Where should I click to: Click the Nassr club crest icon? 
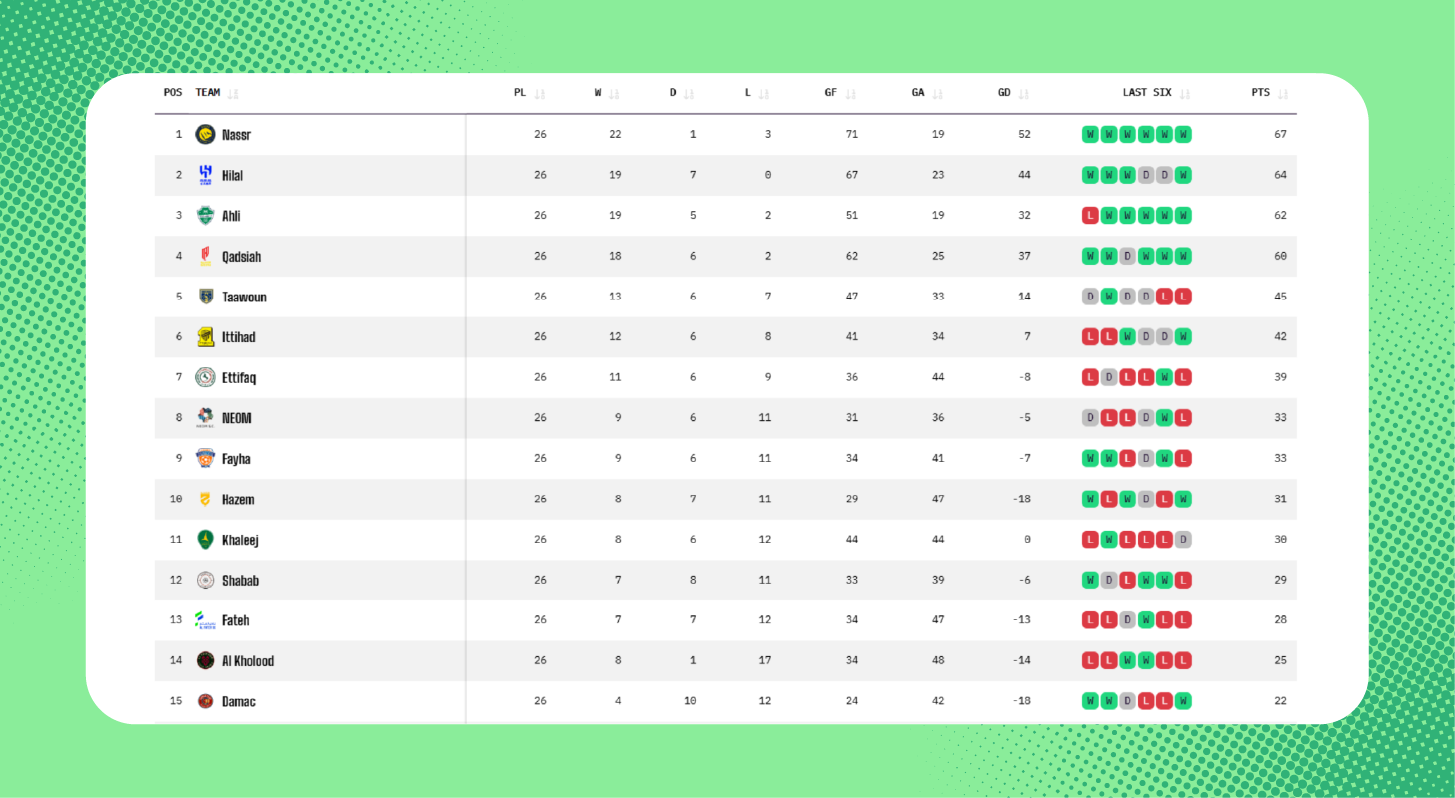[205, 134]
